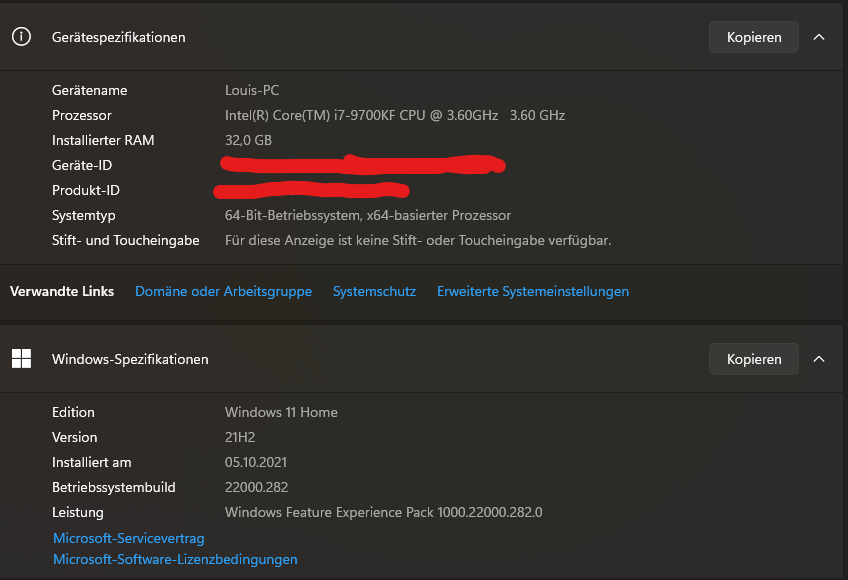848x580 pixels.
Task: Open the Microsoft-Software-Lizenzbedingungen link
Action: point(175,559)
